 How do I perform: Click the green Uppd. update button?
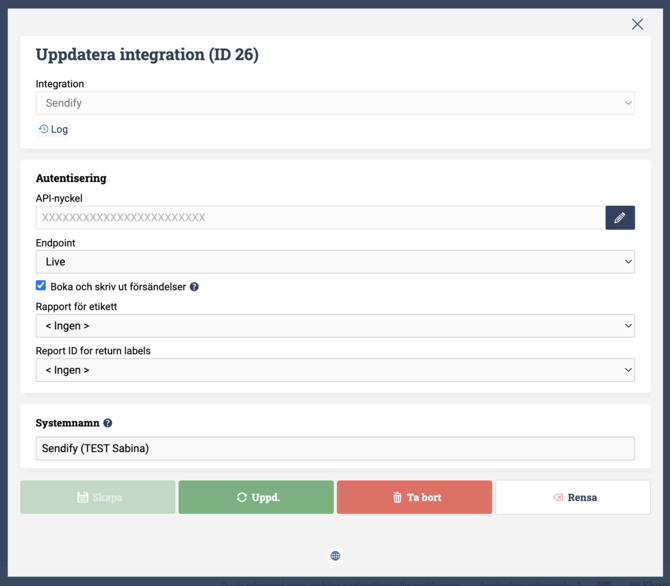(x=256, y=497)
